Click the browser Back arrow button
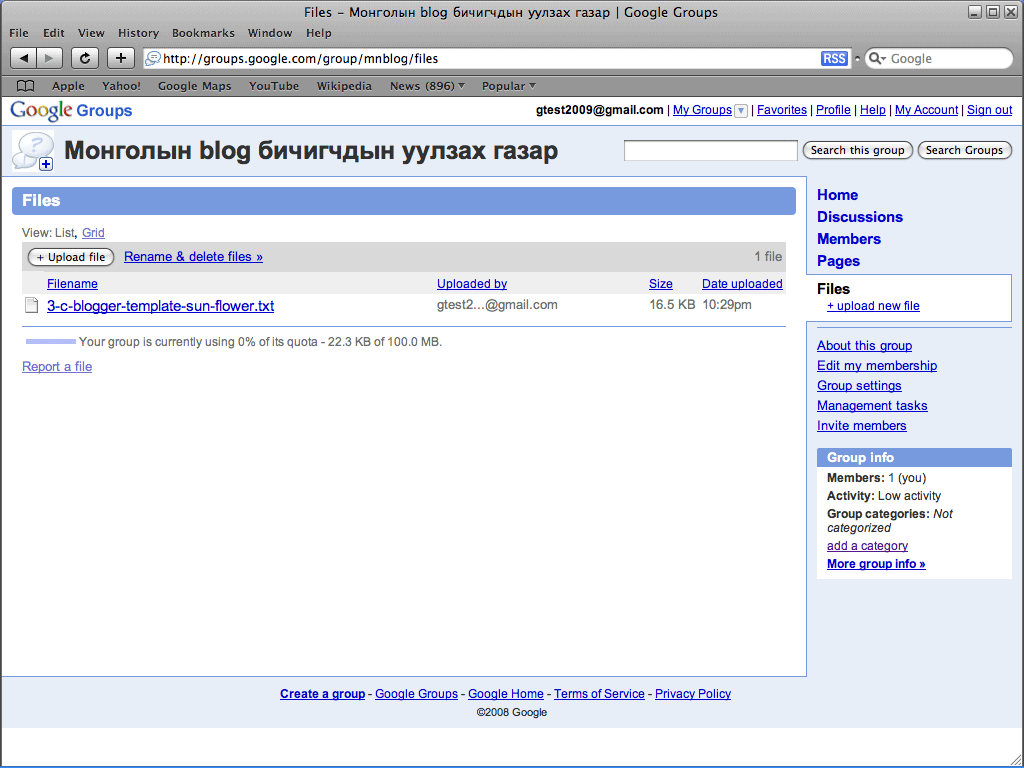 click(24, 58)
